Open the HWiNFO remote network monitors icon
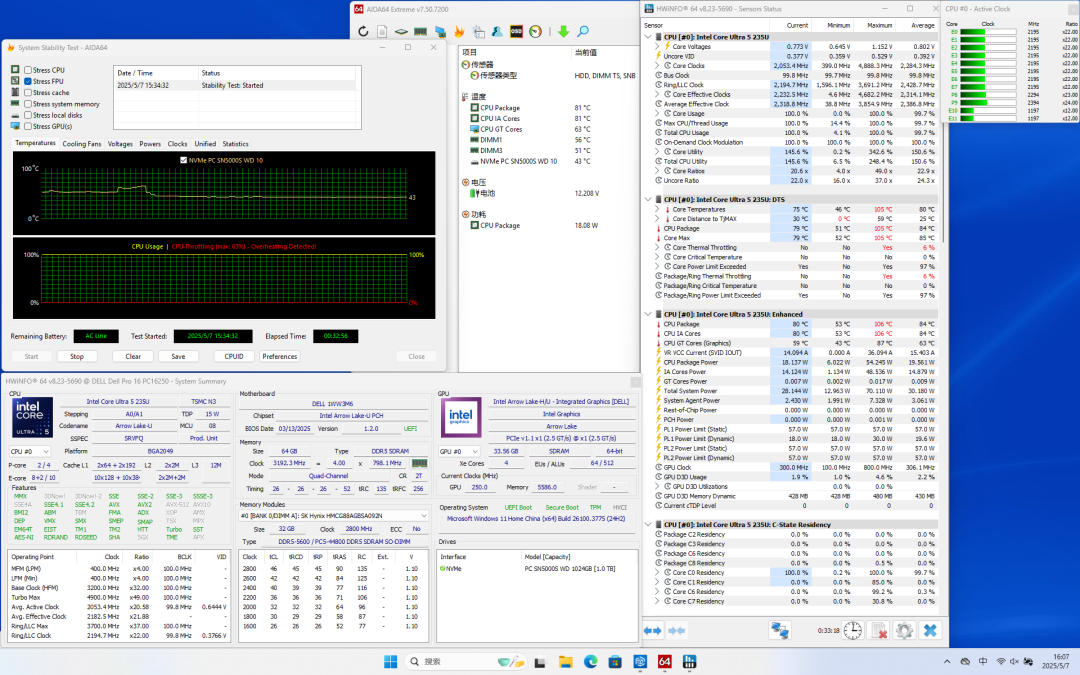Image resolution: width=1080 pixels, height=675 pixels. pyautogui.click(x=780, y=630)
